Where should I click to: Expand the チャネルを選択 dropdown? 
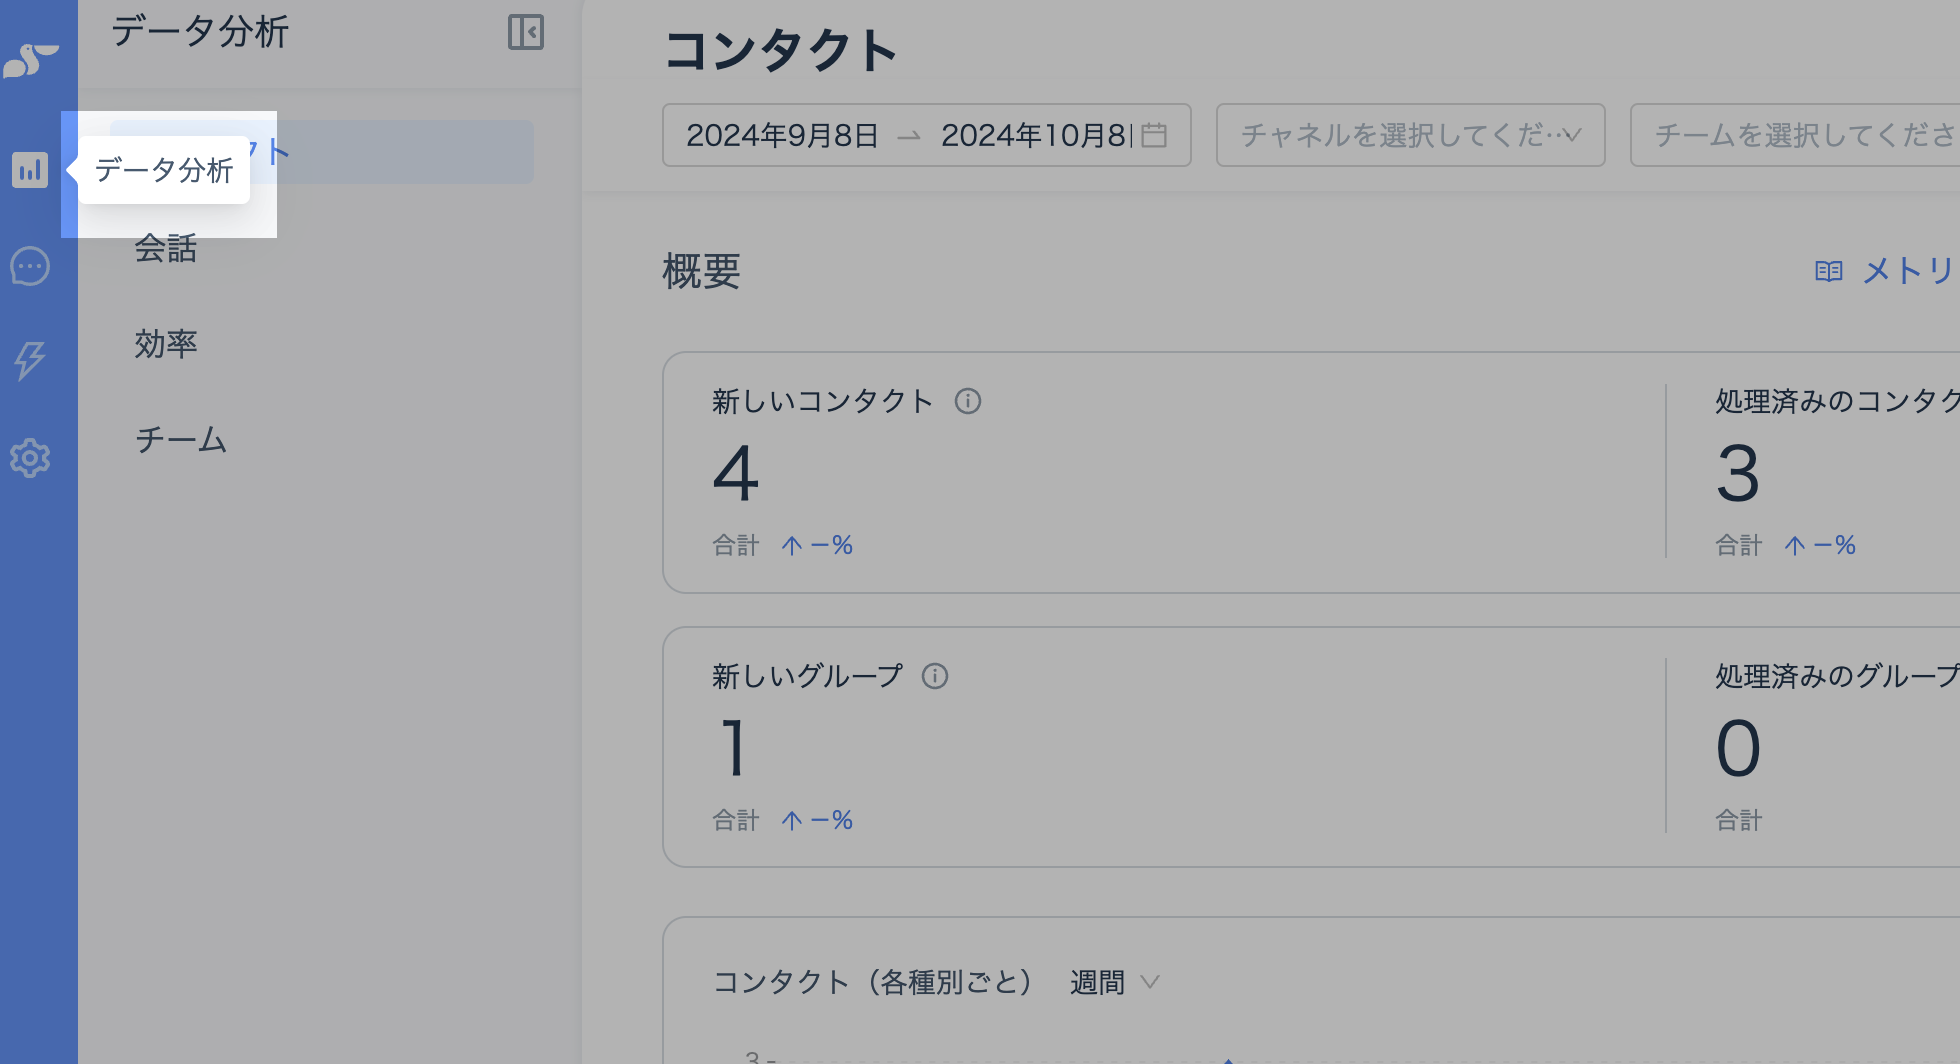[x=1410, y=135]
